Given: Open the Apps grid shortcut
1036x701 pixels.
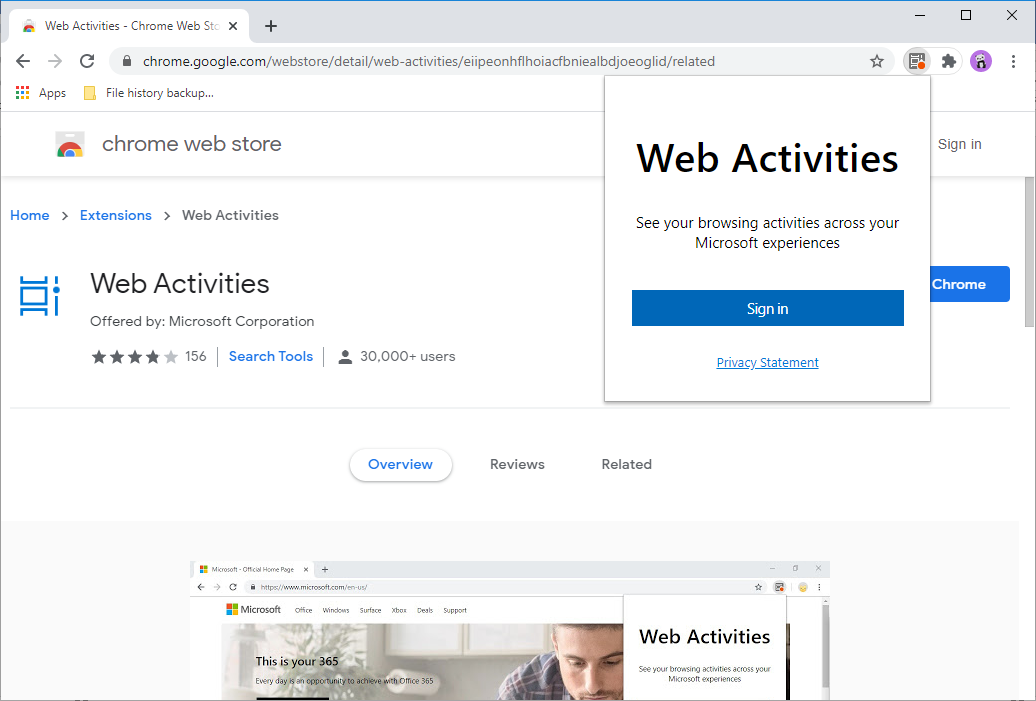Looking at the screenshot, I should 41,93.
